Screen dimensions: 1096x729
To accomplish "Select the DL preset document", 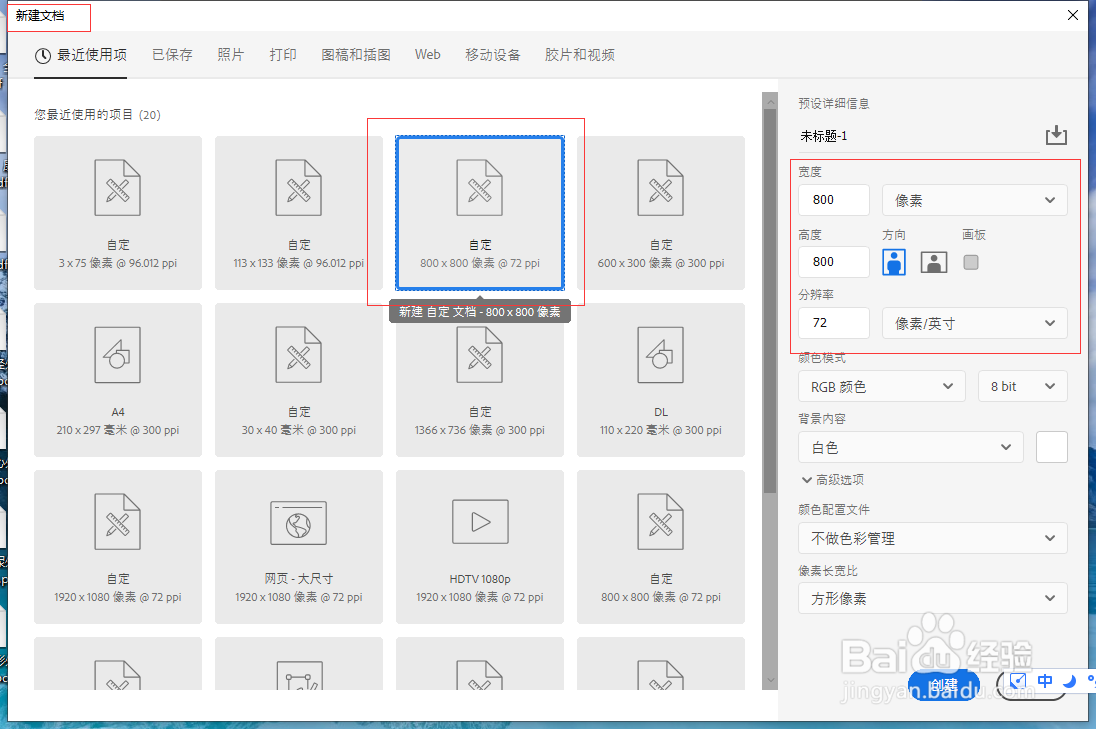I will pyautogui.click(x=660, y=379).
